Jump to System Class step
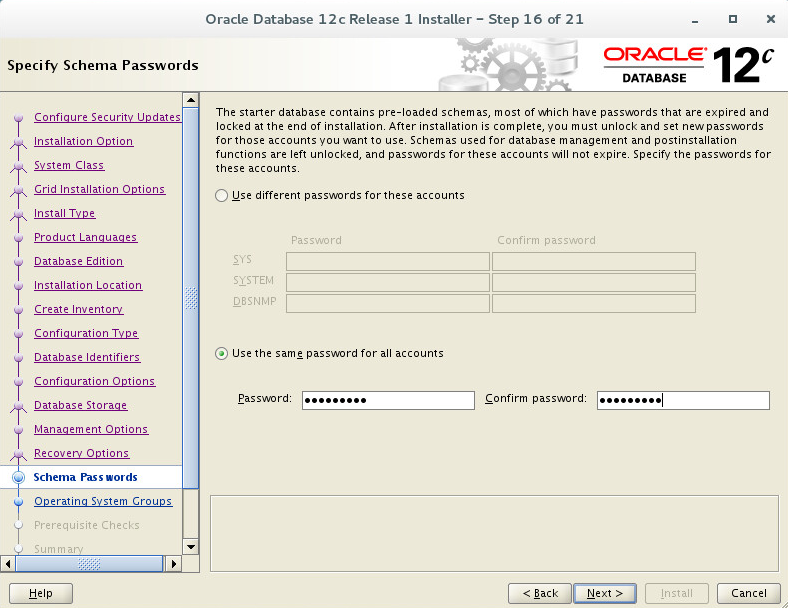The image size is (788, 608). coord(69,165)
